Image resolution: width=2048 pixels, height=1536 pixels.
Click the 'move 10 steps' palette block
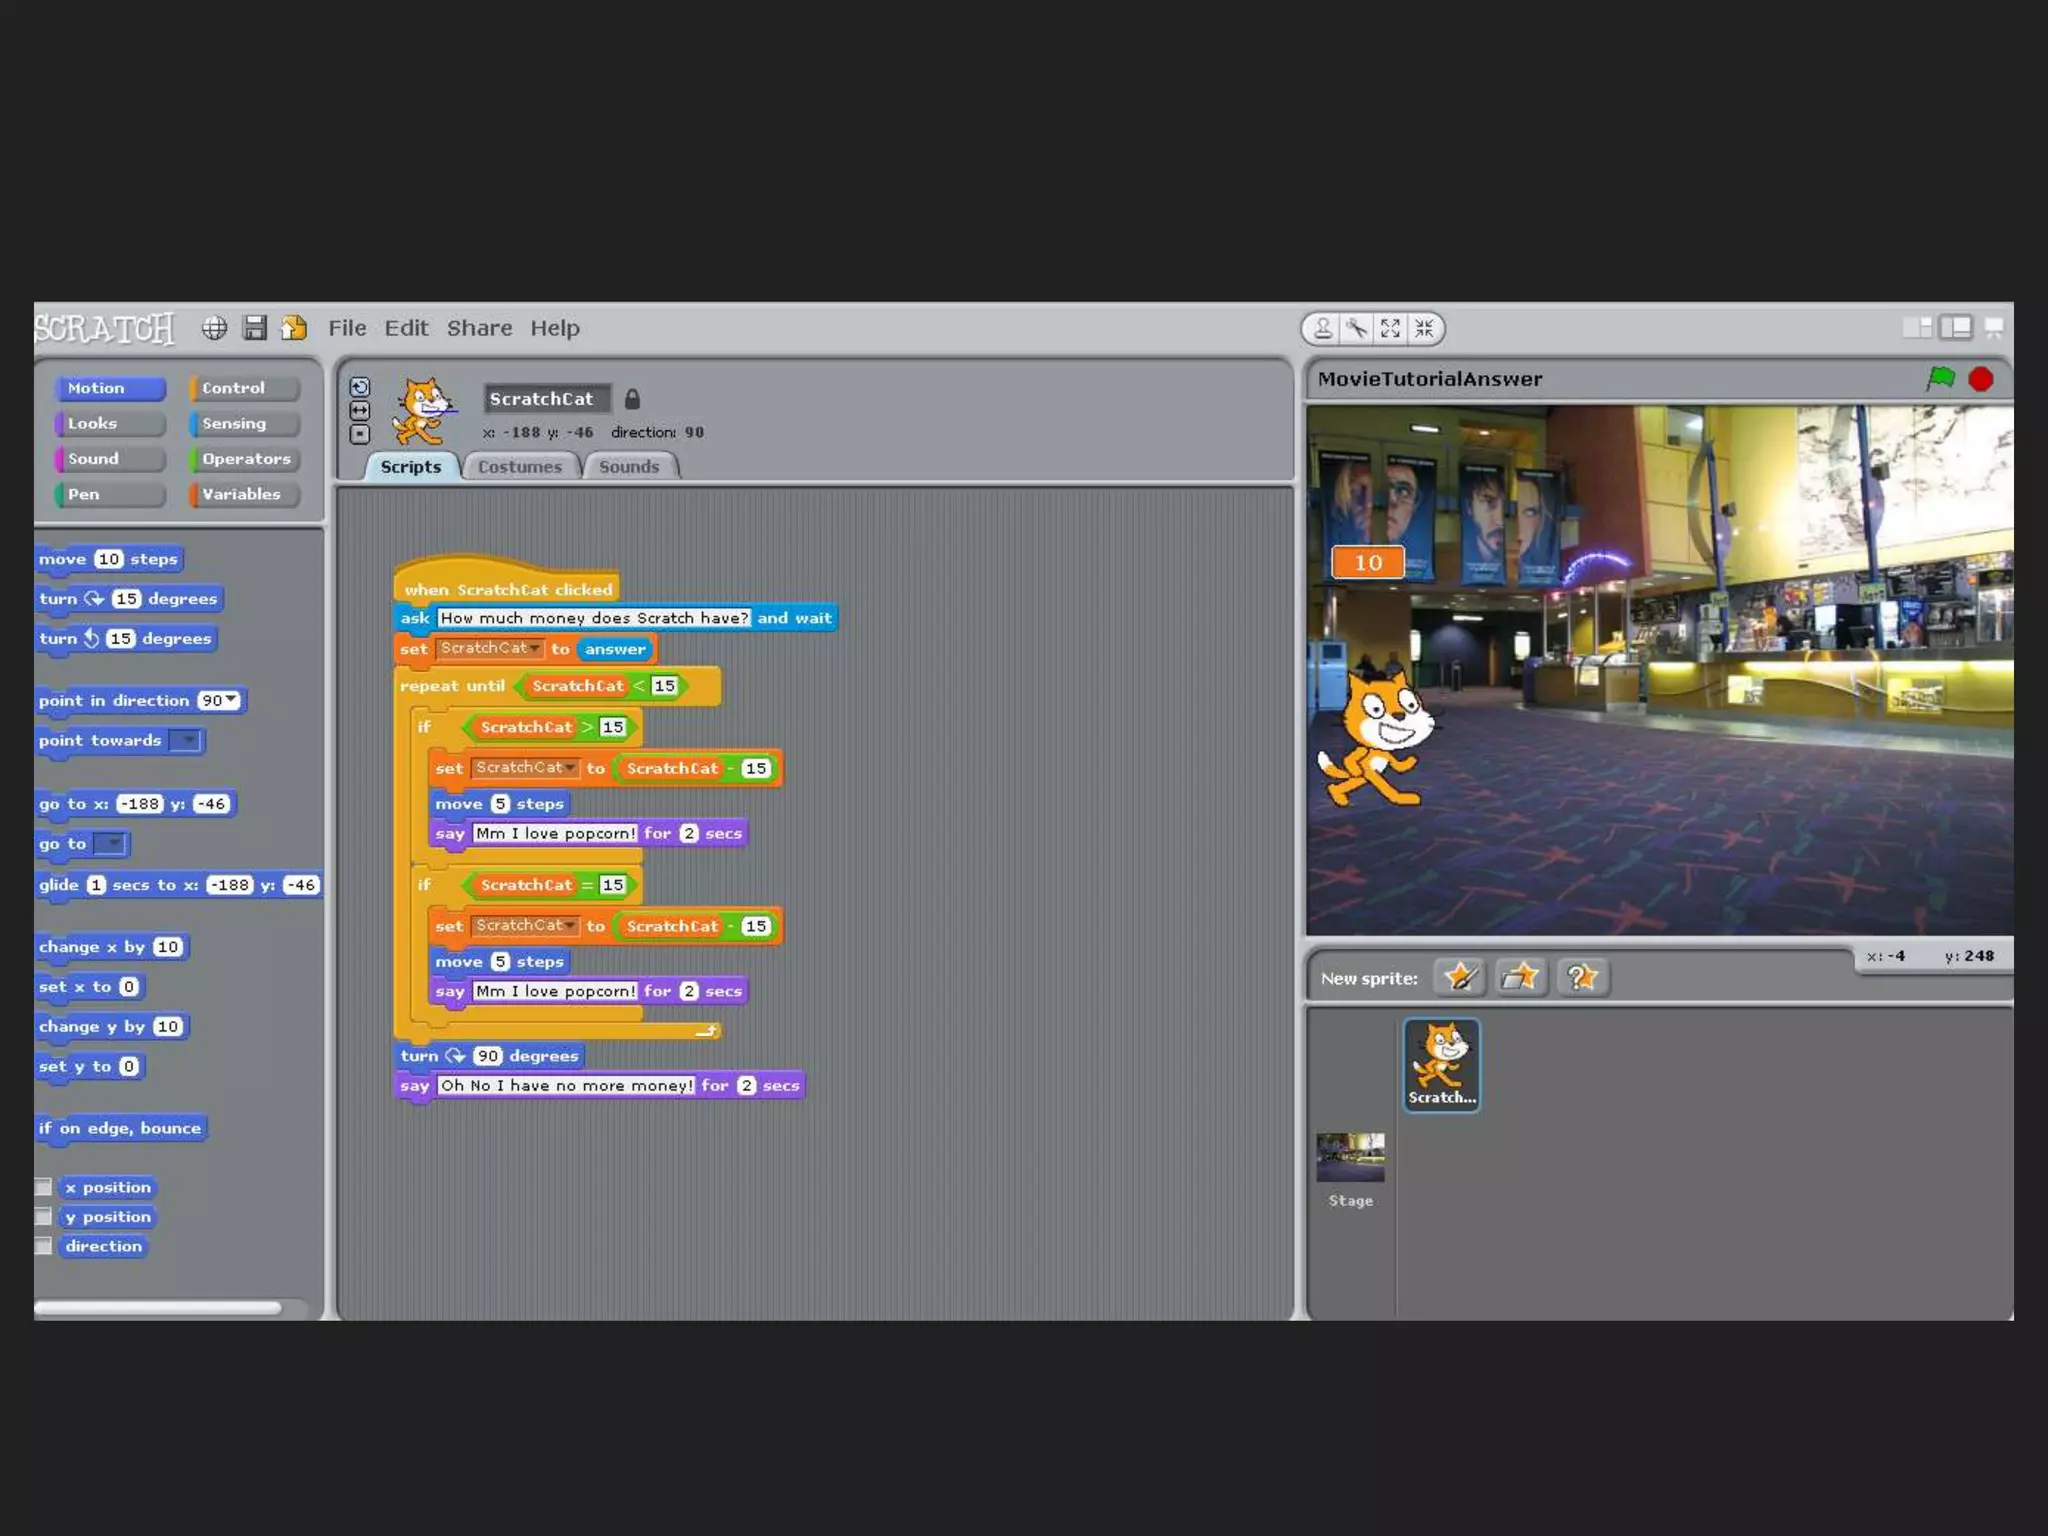pos(109,559)
